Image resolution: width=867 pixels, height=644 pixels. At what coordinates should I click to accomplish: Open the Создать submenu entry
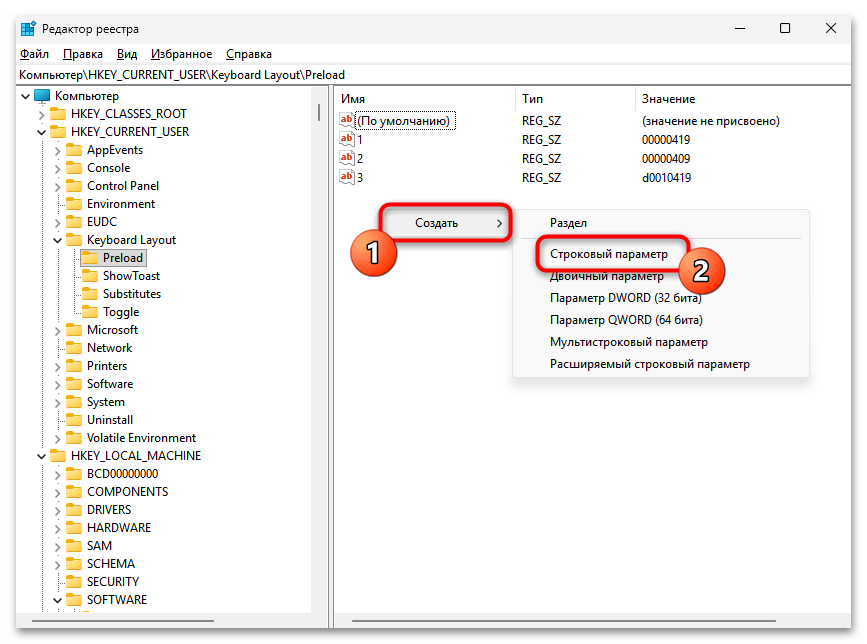coord(446,223)
